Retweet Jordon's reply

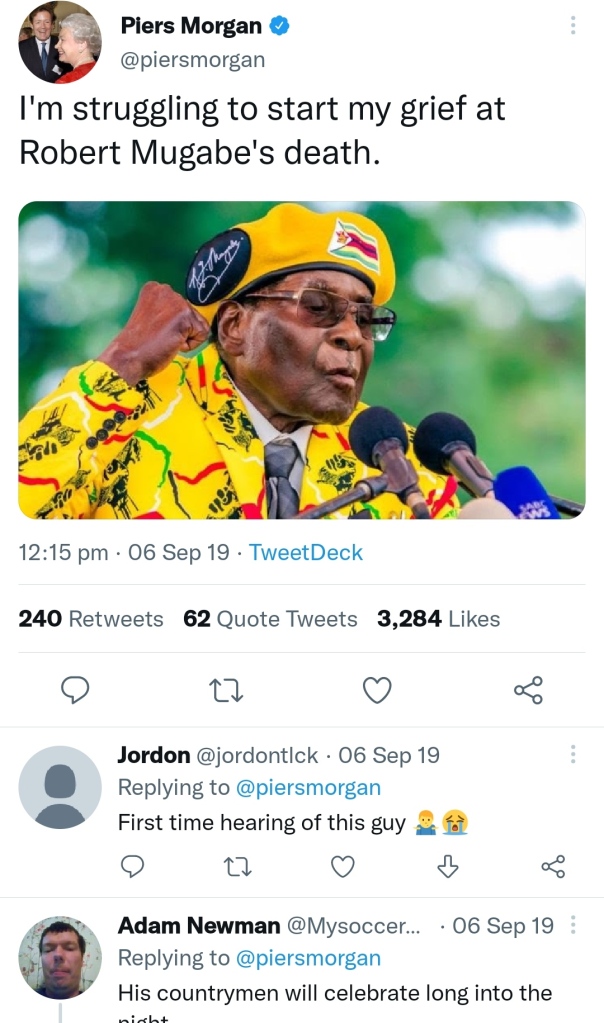[236, 866]
